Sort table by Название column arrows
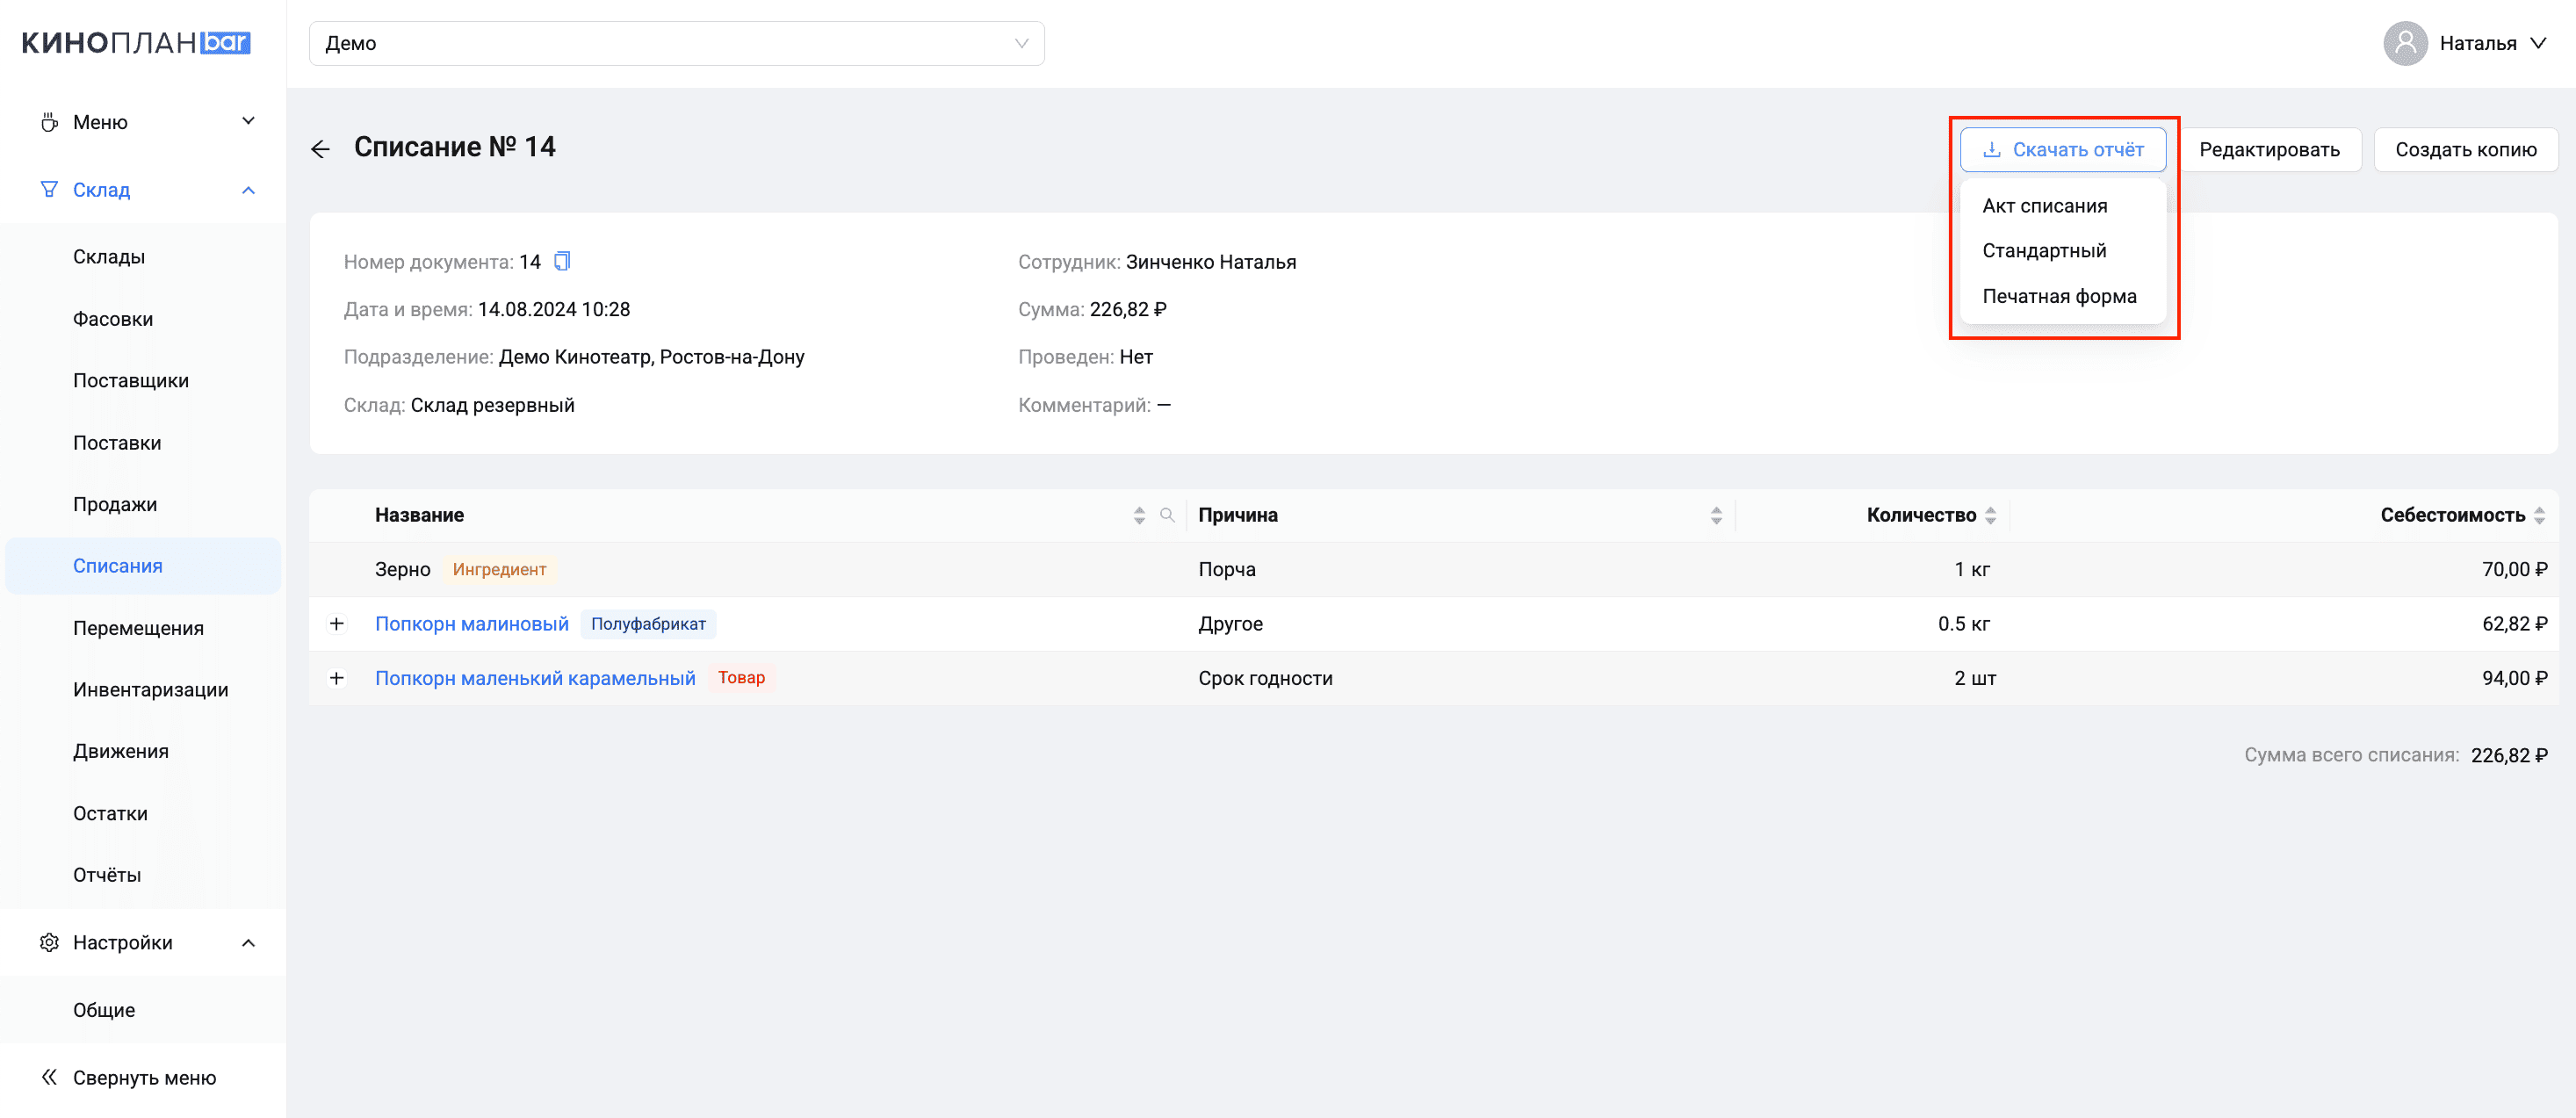 tap(1139, 515)
